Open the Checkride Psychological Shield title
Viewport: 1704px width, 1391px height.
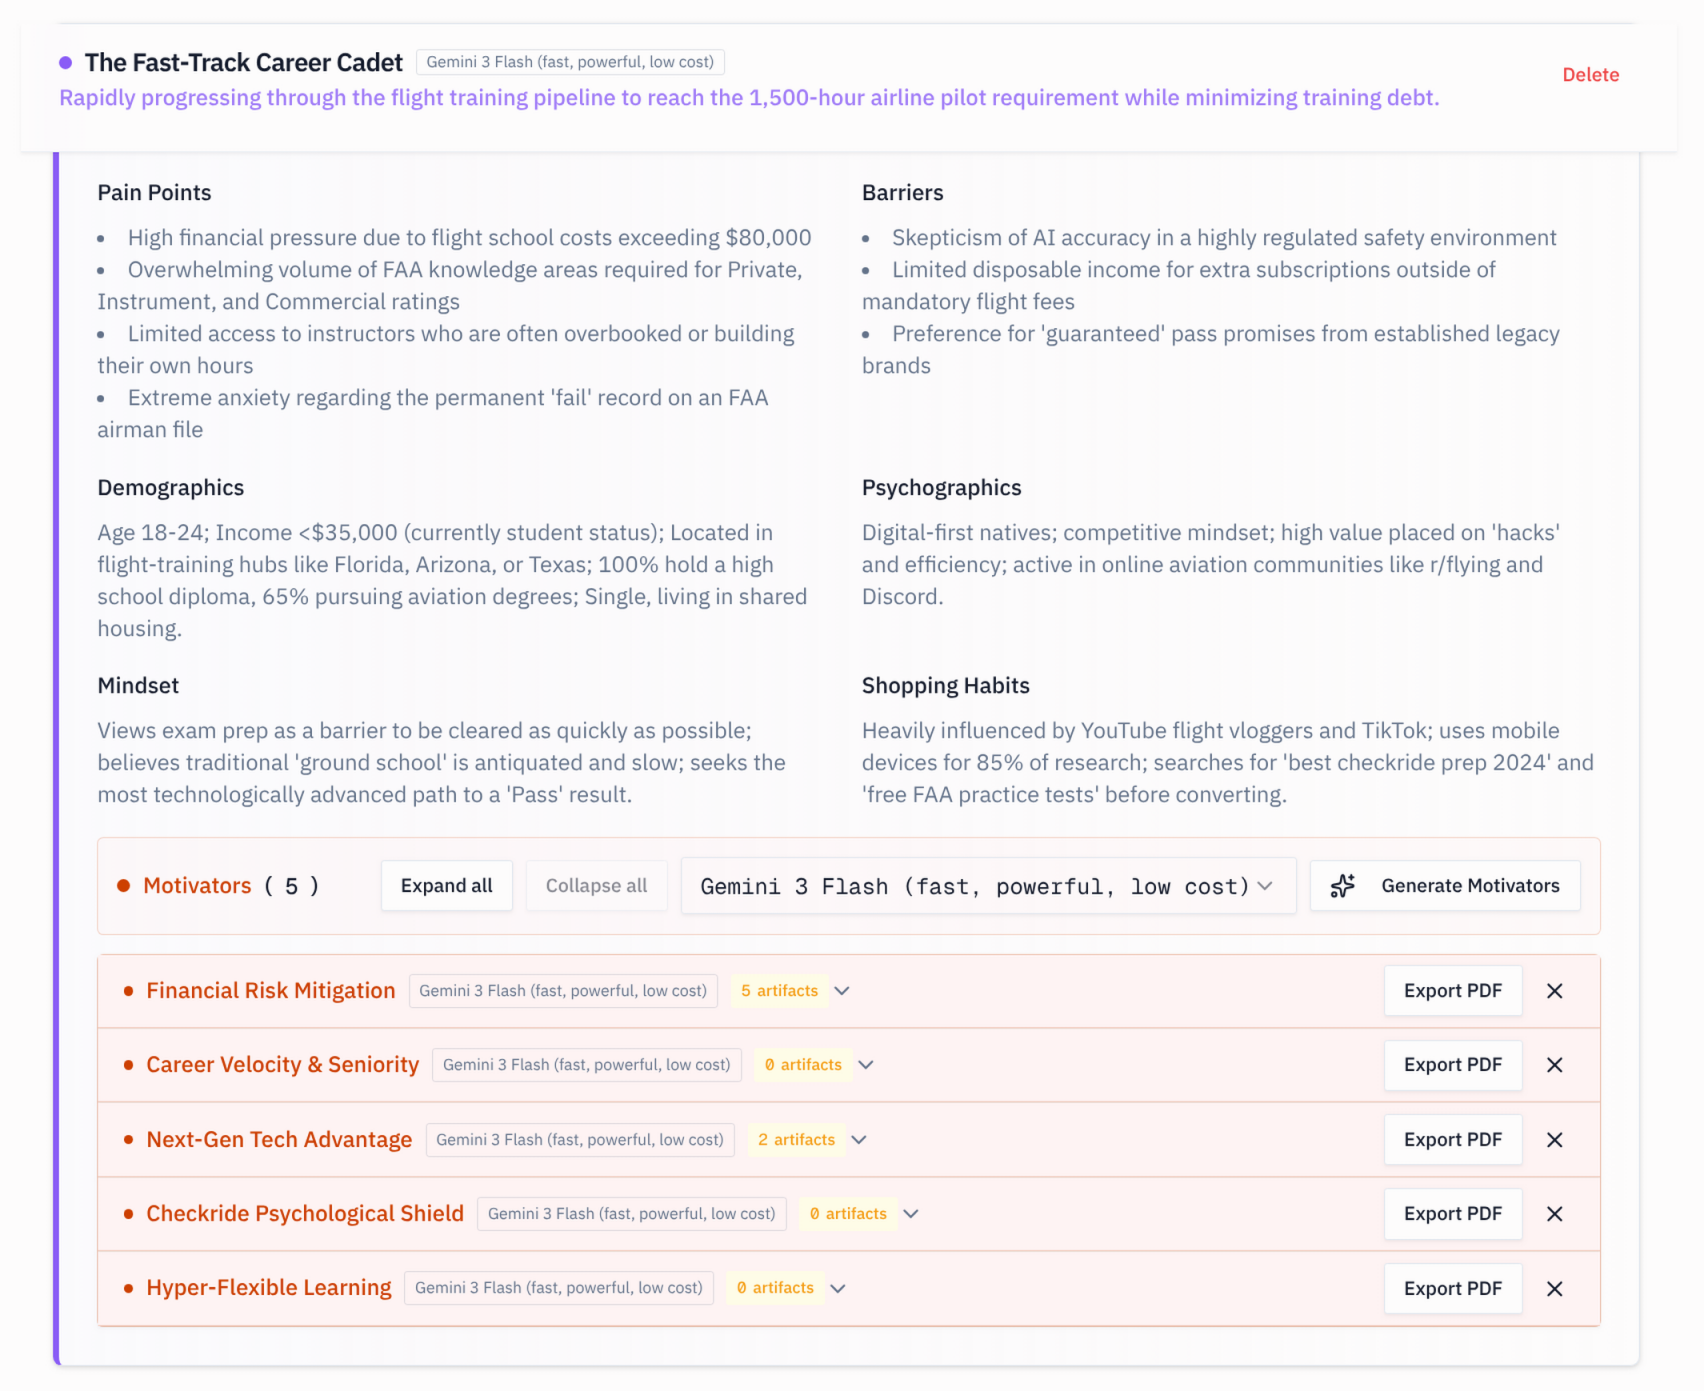pos(305,1214)
